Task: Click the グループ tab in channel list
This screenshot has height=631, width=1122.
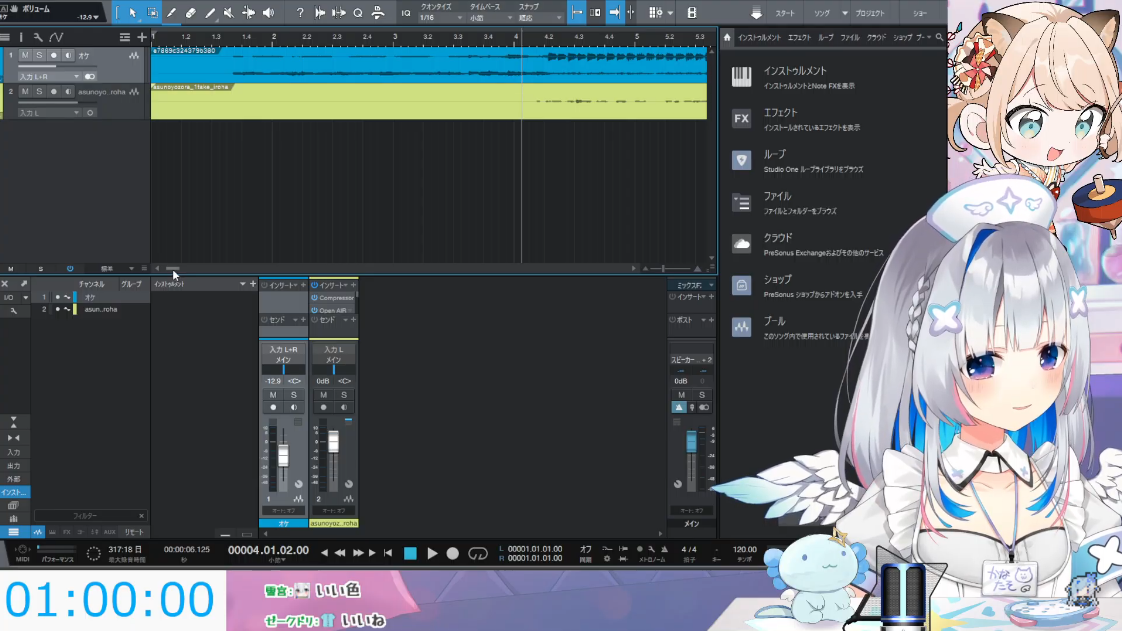Action: pyautogui.click(x=131, y=284)
